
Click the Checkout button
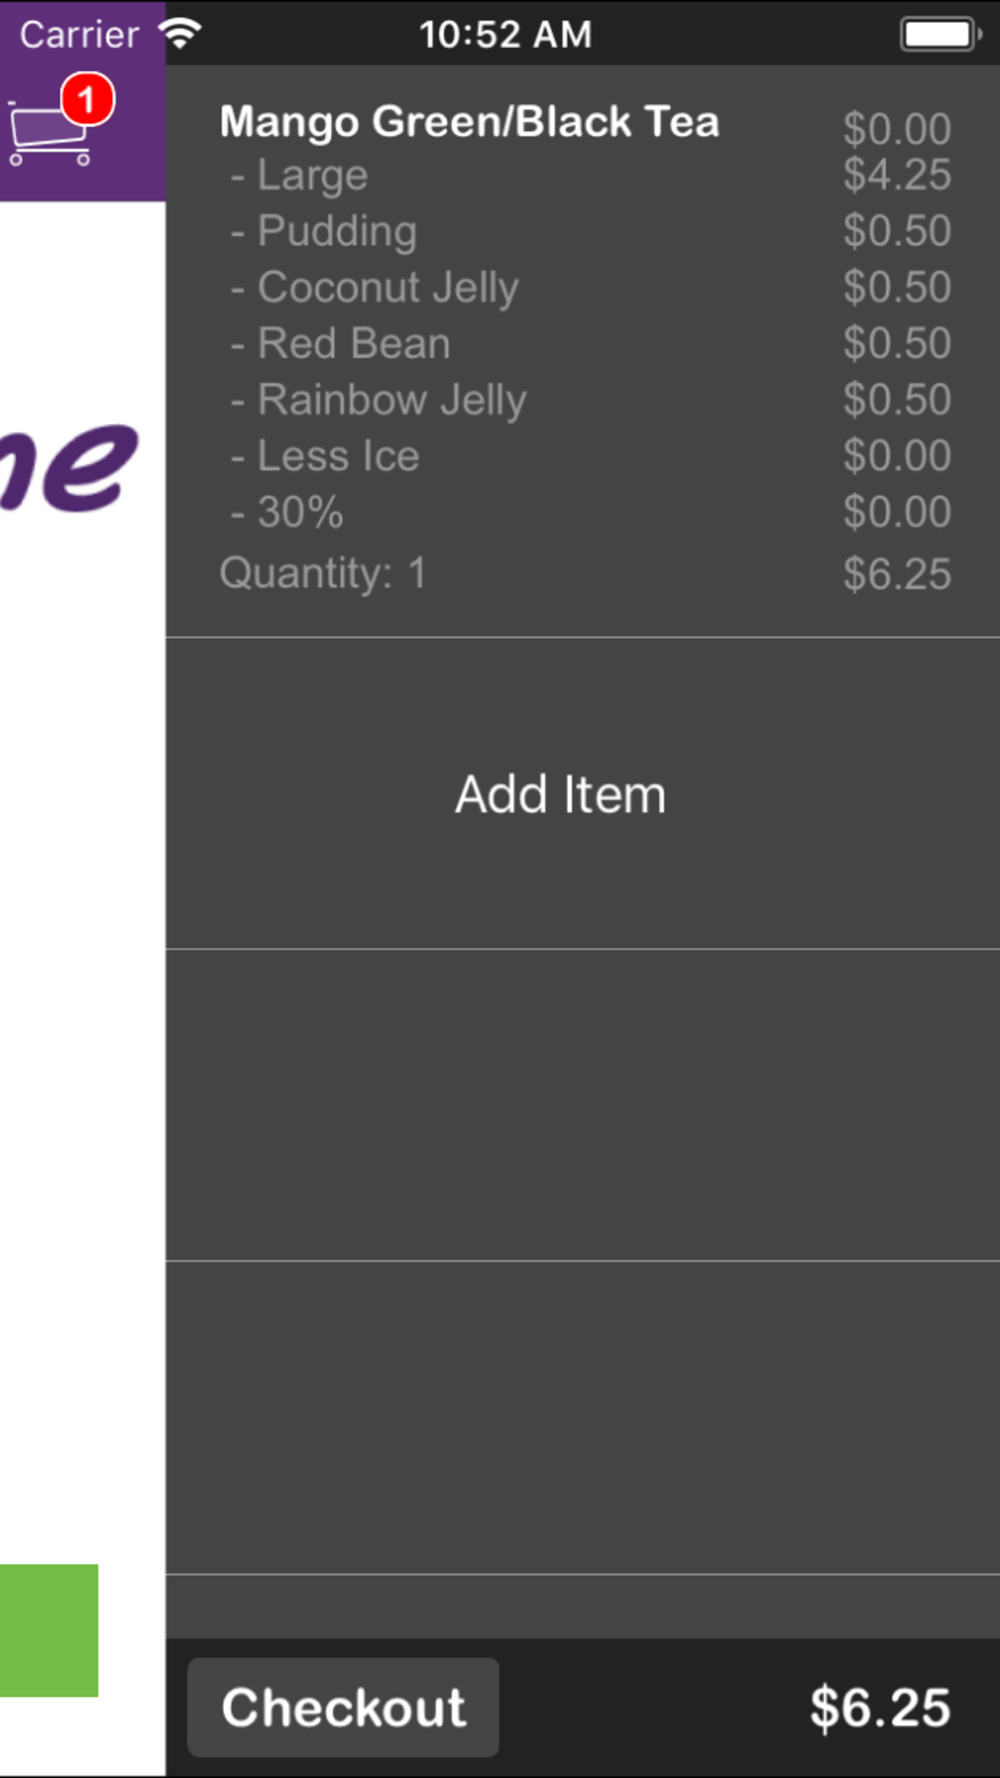343,1707
